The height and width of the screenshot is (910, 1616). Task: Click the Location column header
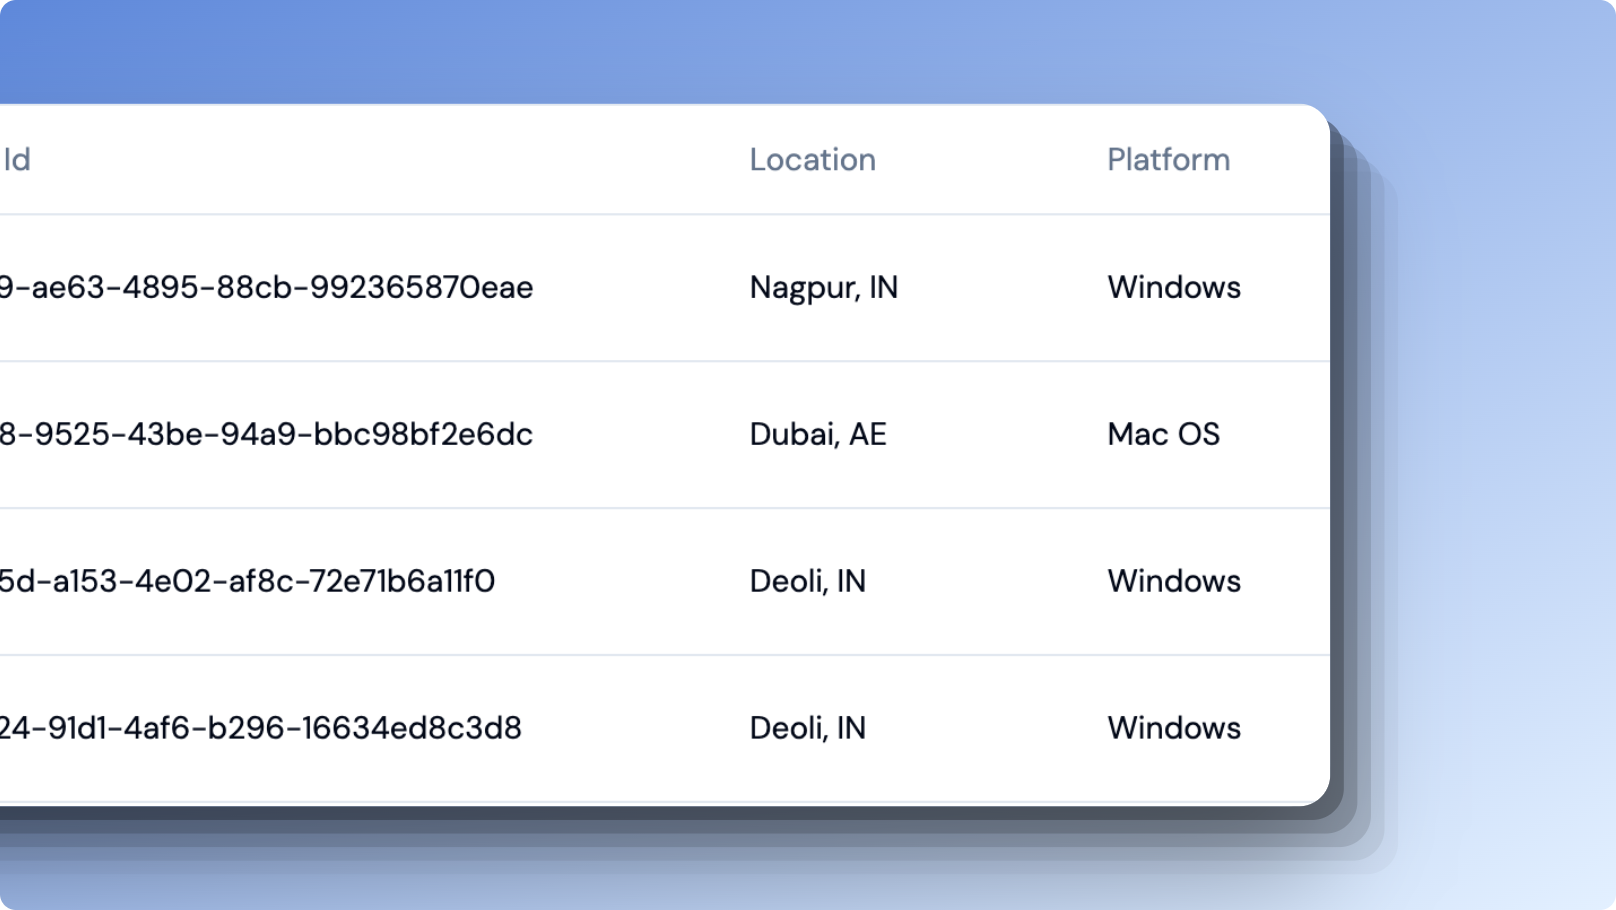(x=812, y=159)
